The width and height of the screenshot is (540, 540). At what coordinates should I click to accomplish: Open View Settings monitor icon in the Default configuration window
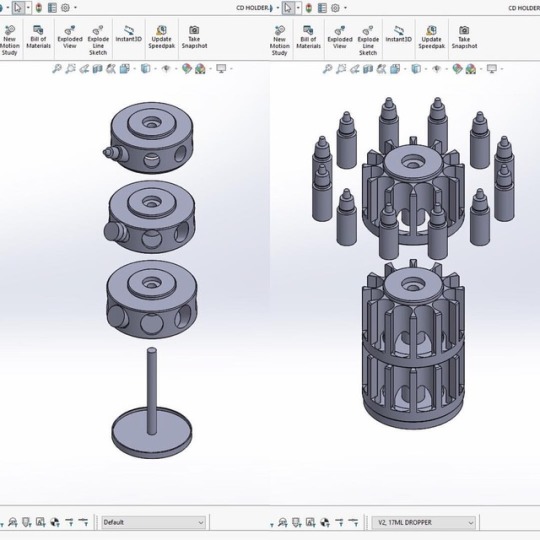221,69
